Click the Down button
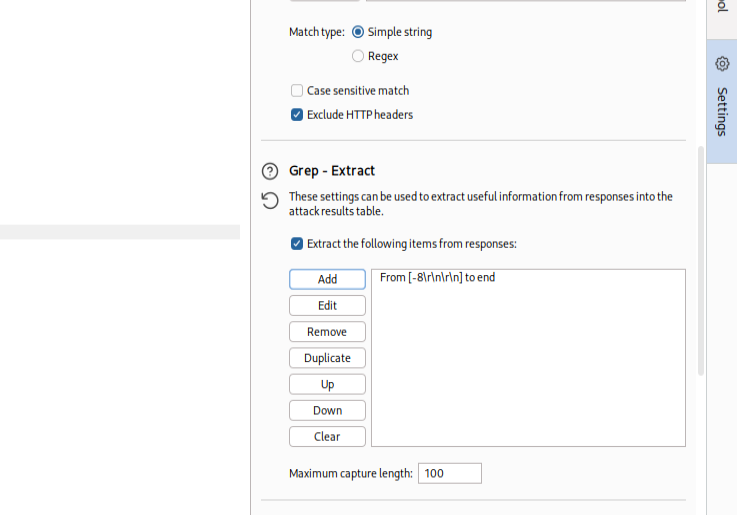 [x=327, y=410]
